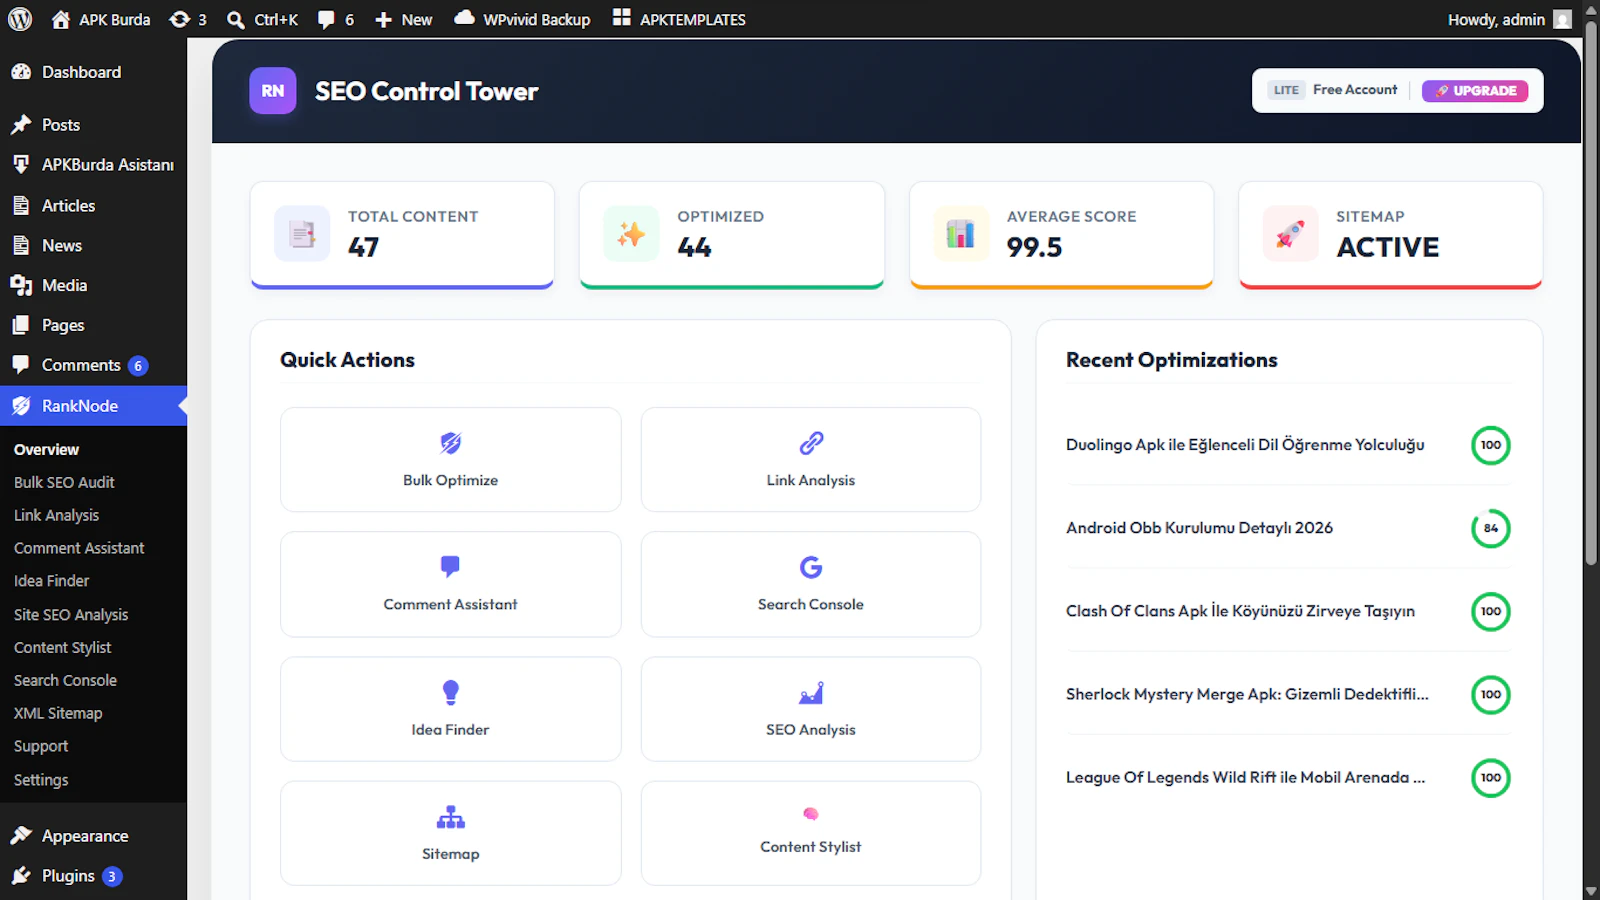Select Content Stylist submenu item
Viewport: 1600px width, 900px height.
62,647
